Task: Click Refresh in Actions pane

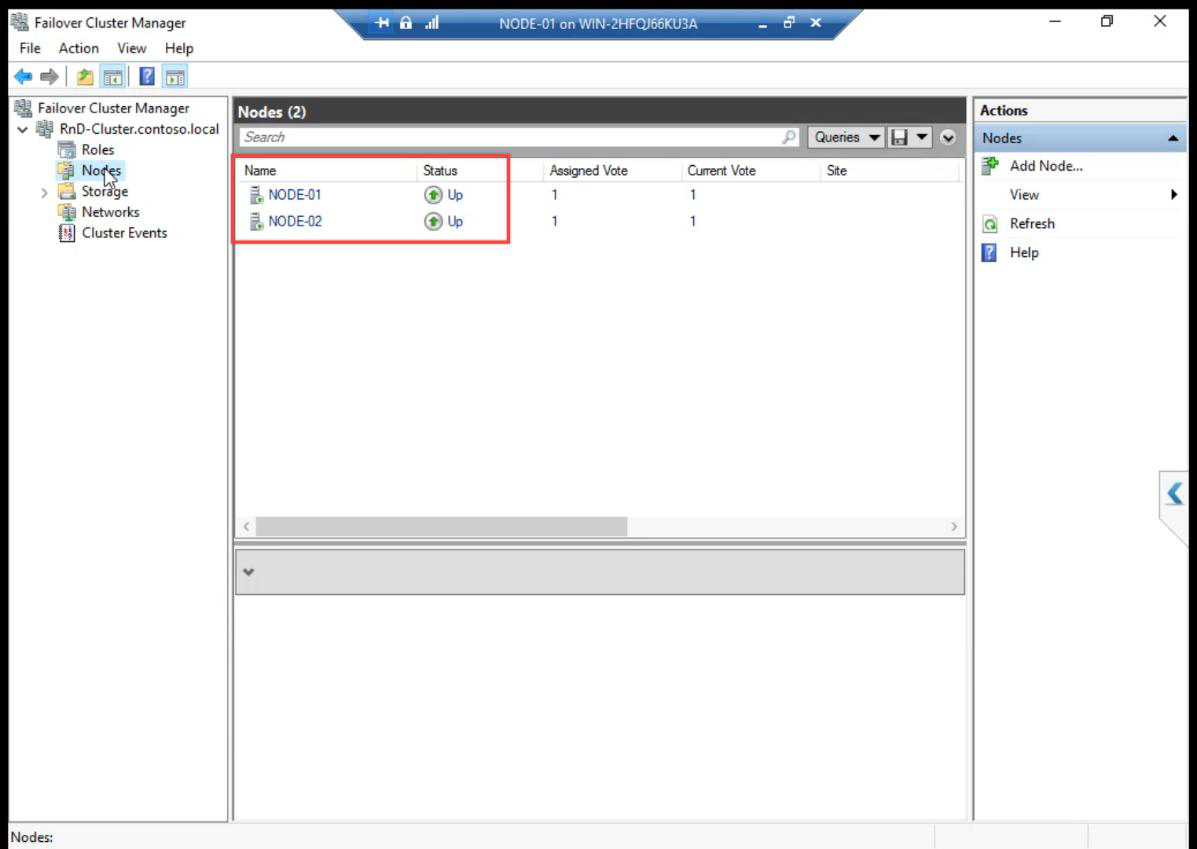Action: pos(1032,224)
